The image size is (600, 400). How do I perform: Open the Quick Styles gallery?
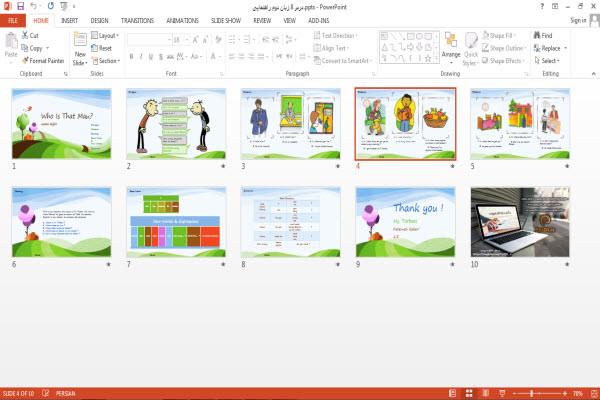click(471, 49)
